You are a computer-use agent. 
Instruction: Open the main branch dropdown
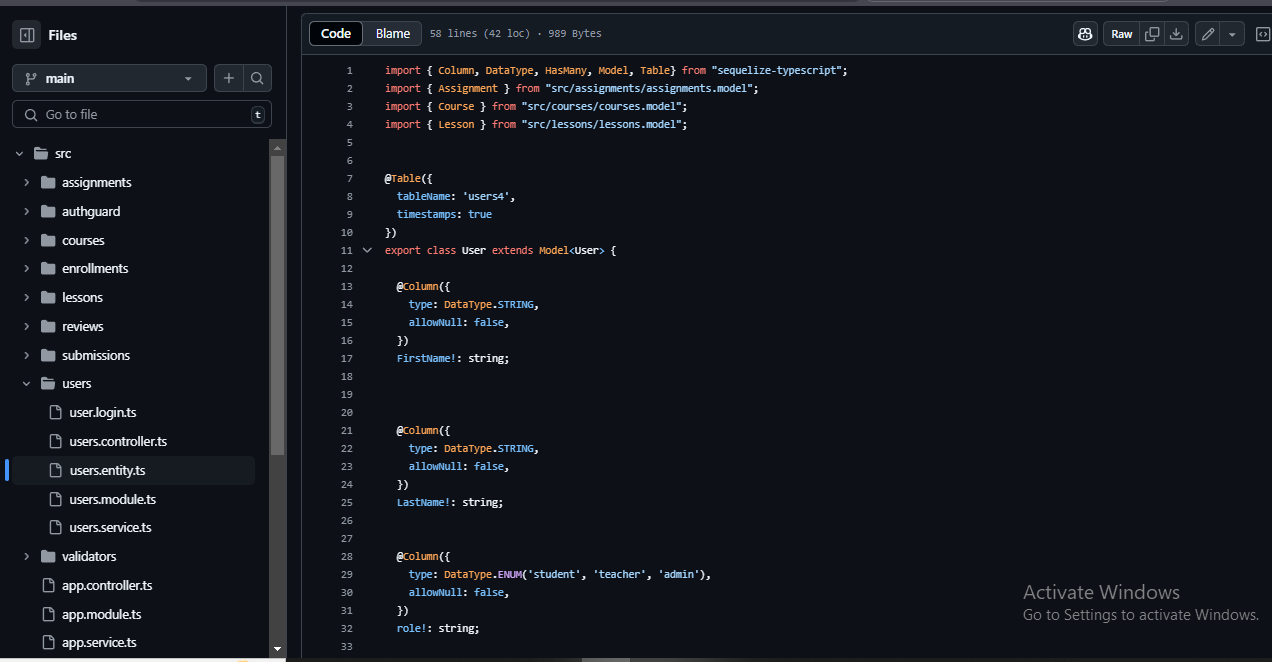(x=109, y=78)
